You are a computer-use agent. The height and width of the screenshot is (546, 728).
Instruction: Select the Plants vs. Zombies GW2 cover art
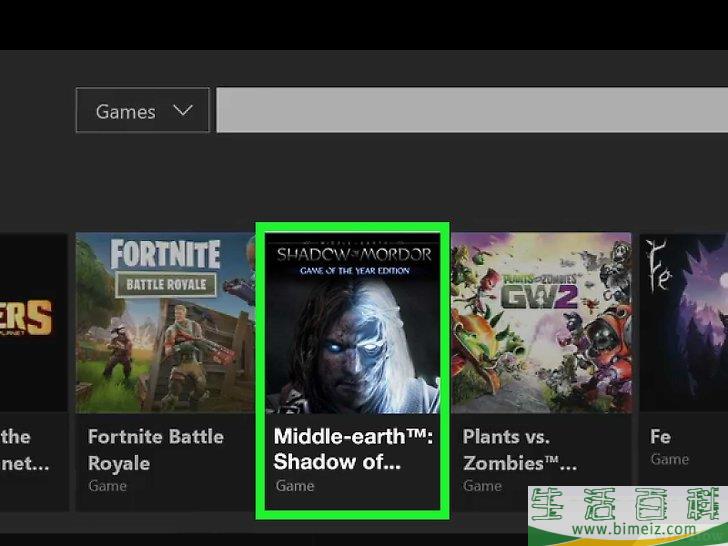click(x=541, y=323)
